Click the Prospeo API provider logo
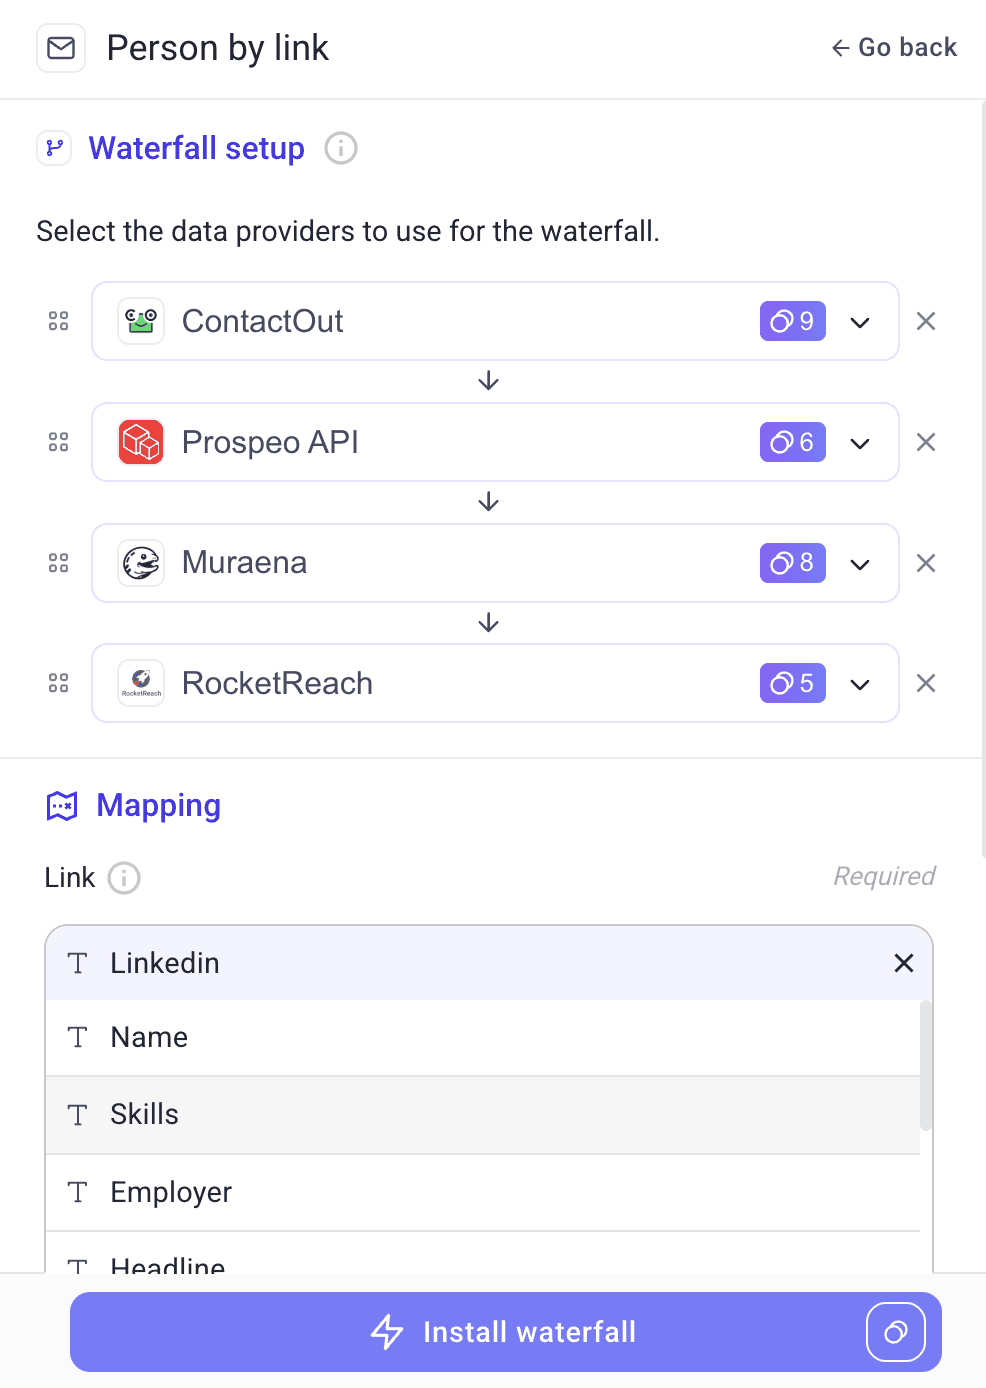 pyautogui.click(x=141, y=442)
